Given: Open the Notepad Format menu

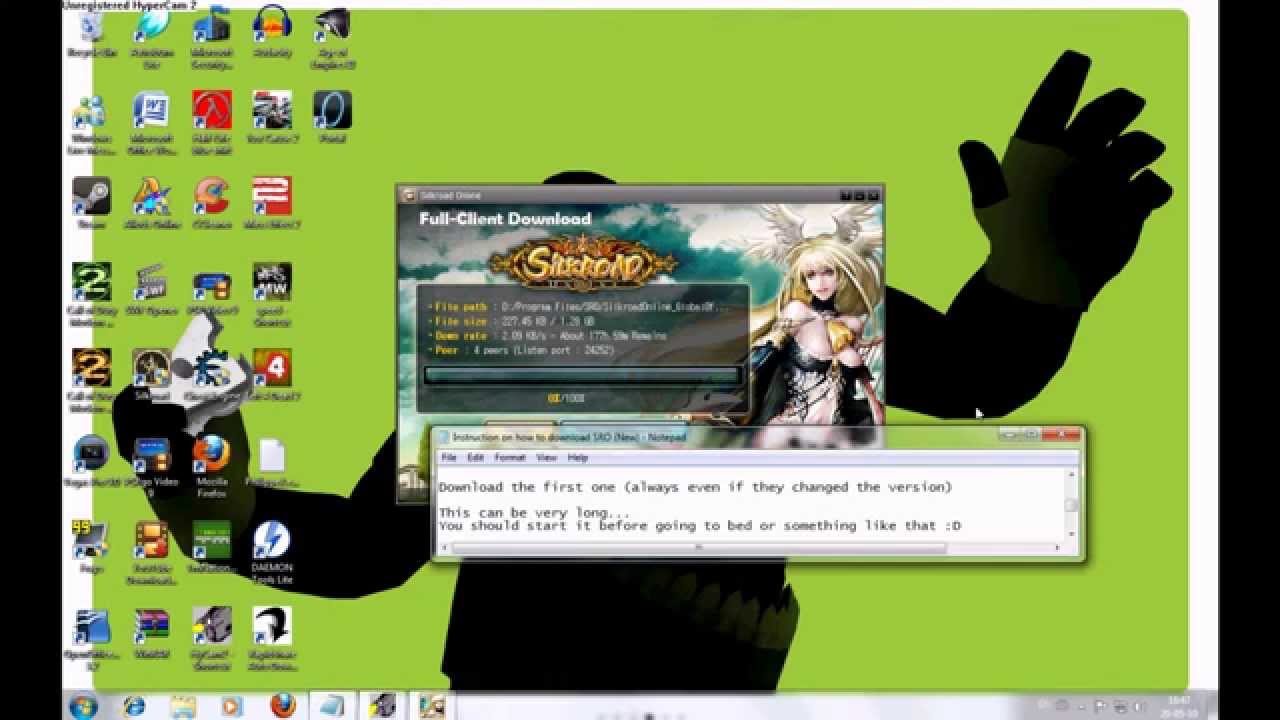Looking at the screenshot, I should coord(509,457).
